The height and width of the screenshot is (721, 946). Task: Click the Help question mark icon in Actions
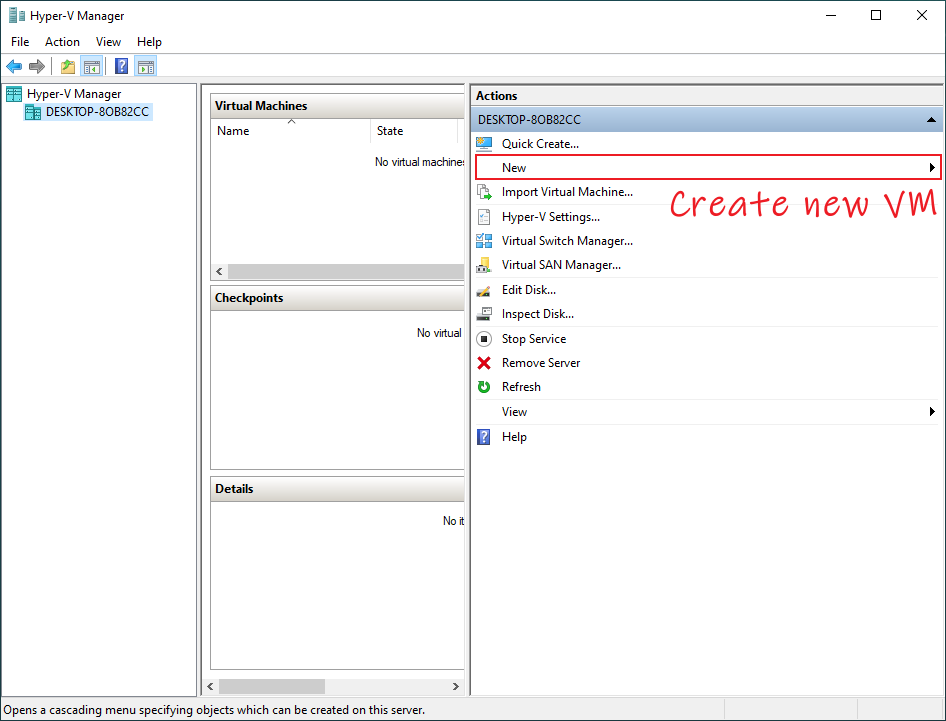click(x=484, y=437)
